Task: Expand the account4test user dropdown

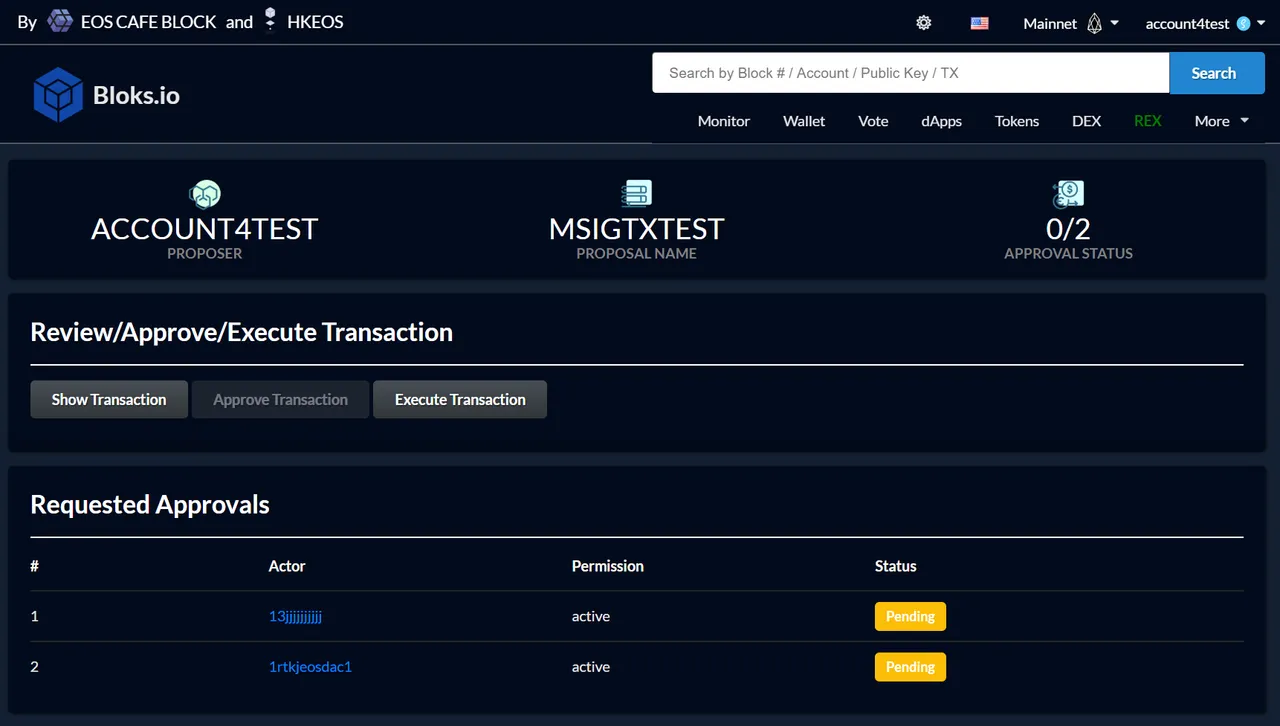Action: [1198, 23]
